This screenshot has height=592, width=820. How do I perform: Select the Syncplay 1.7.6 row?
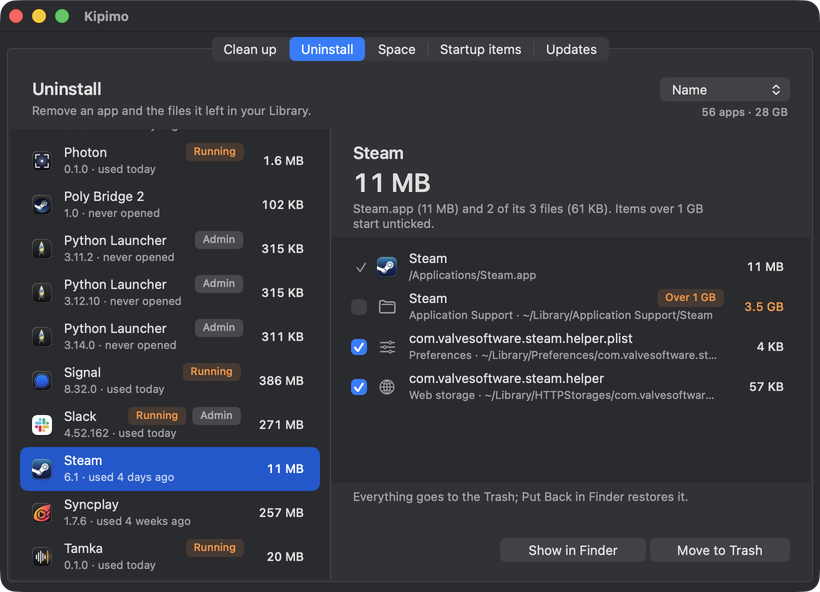pyautogui.click(x=170, y=513)
